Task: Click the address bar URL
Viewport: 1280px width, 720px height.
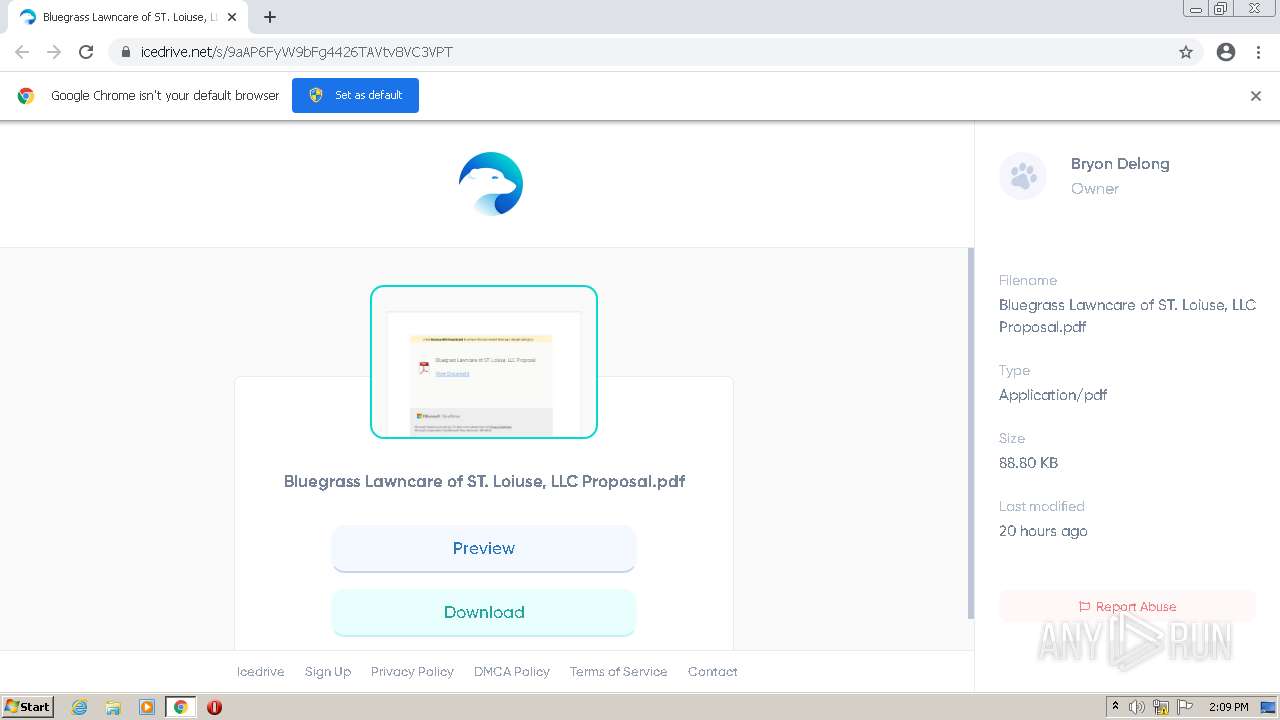Action: [297, 52]
